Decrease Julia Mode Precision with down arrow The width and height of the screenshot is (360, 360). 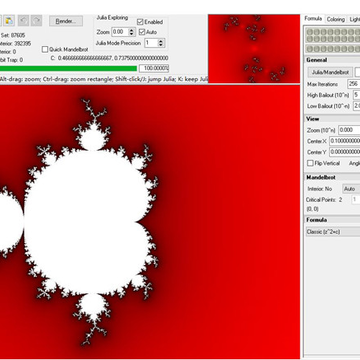(x=161, y=45)
